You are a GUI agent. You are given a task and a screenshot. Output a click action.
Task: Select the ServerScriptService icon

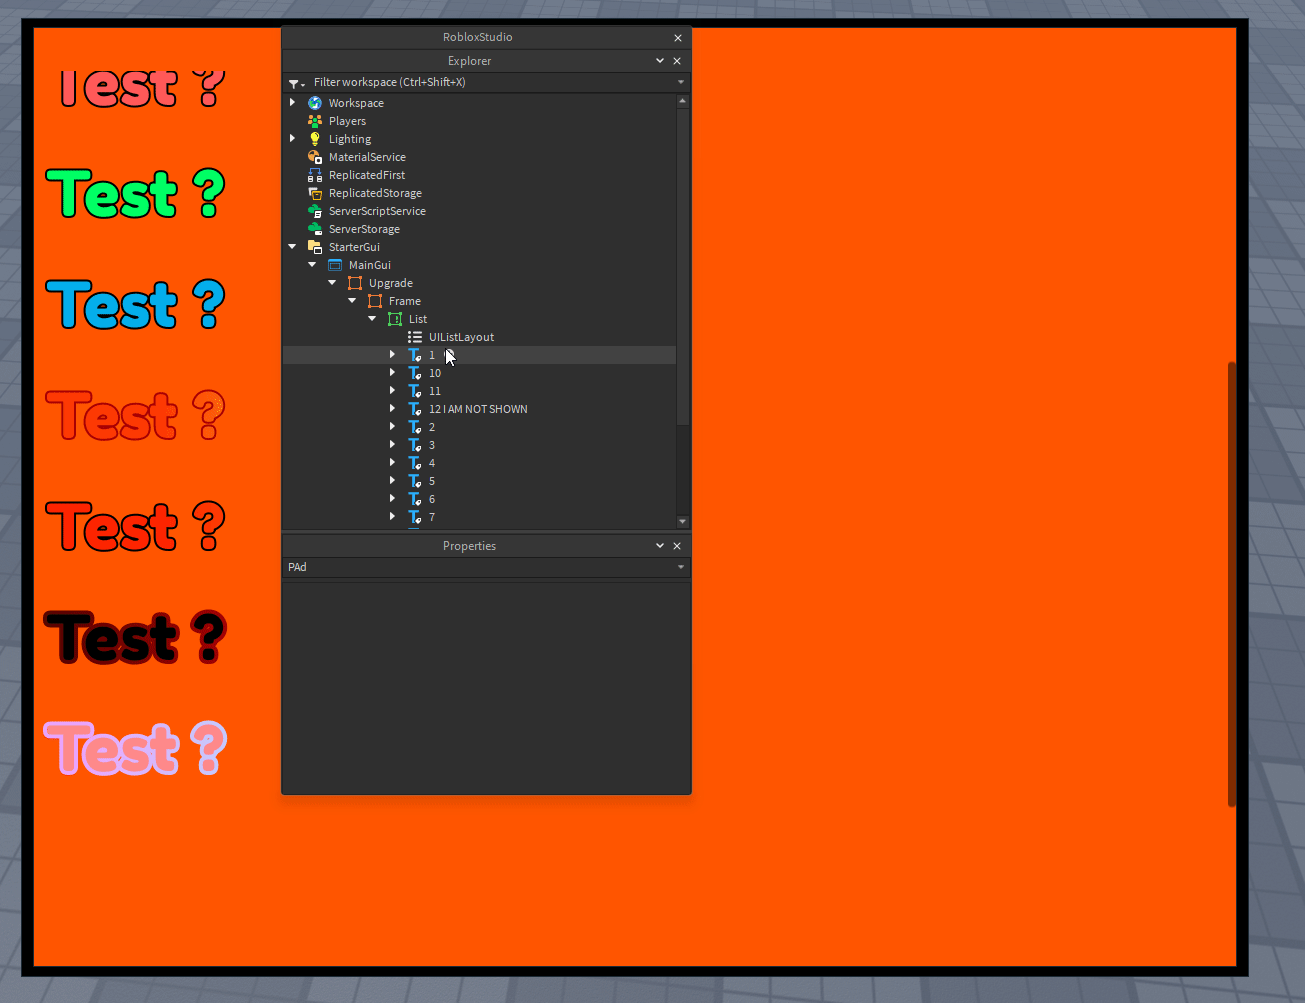tap(315, 211)
